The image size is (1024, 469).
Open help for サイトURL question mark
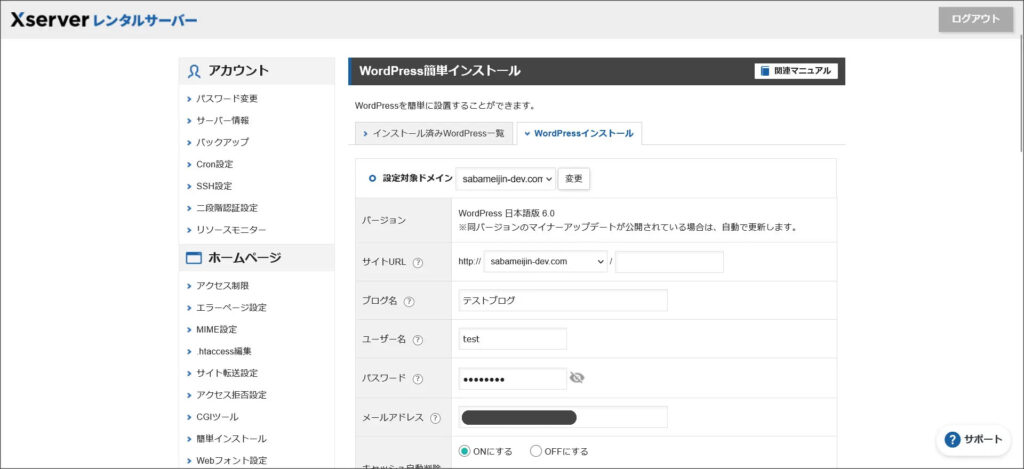(x=418, y=262)
